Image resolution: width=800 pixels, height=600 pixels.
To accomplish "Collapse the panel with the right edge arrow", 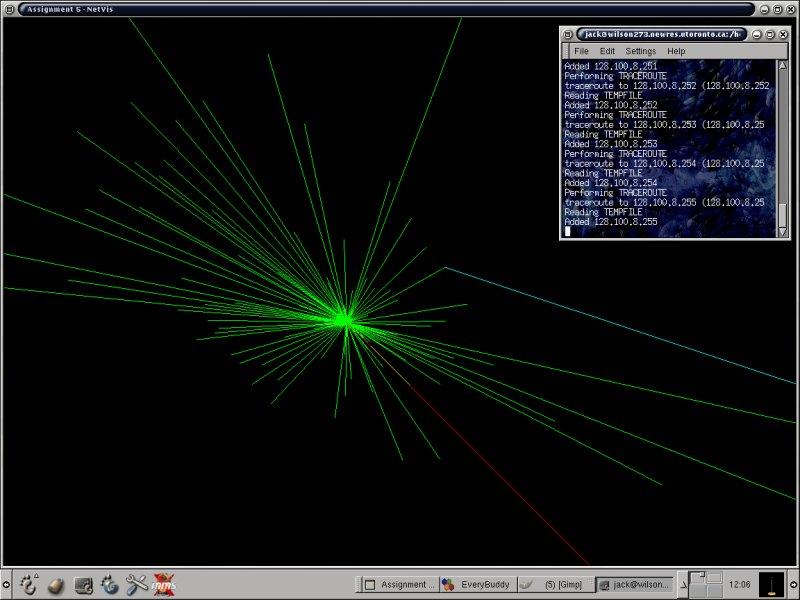I will click(795, 584).
